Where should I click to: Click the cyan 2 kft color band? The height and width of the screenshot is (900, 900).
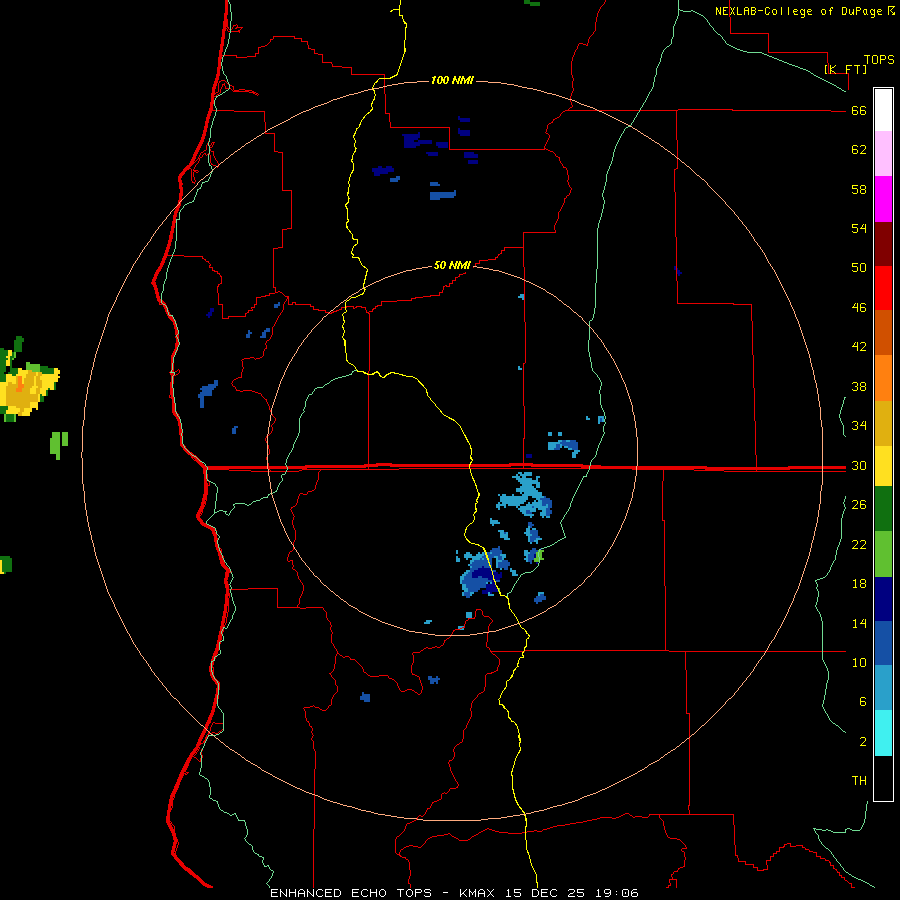coord(883,733)
